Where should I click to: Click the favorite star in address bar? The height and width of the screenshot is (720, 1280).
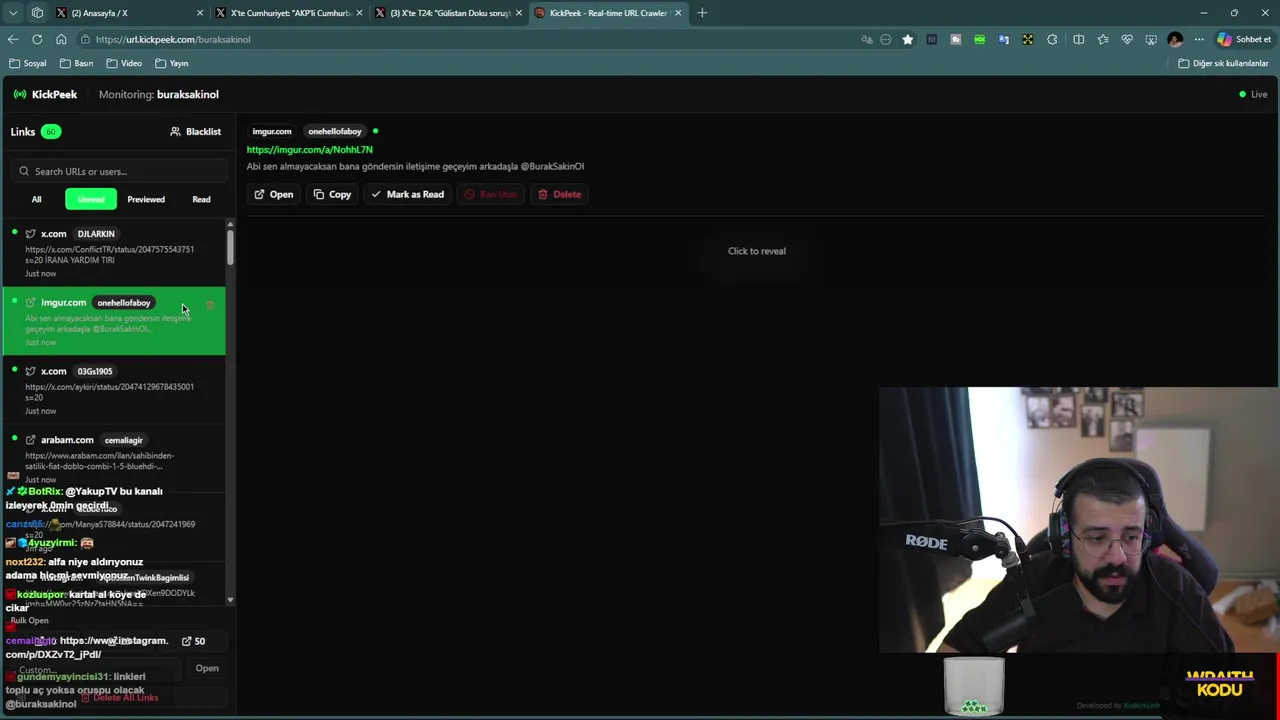click(x=908, y=39)
